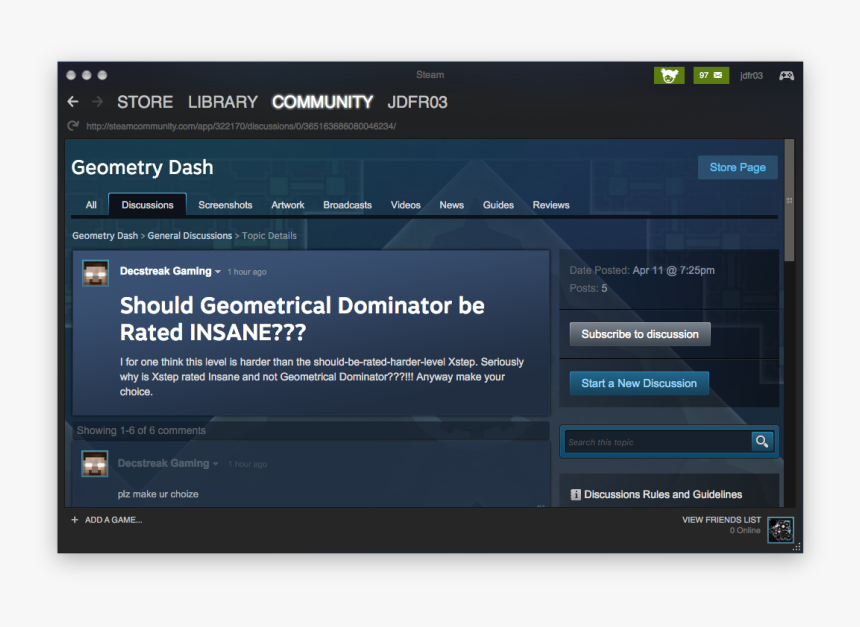
Task: Open the 97 messages inbox
Action: [x=711, y=75]
